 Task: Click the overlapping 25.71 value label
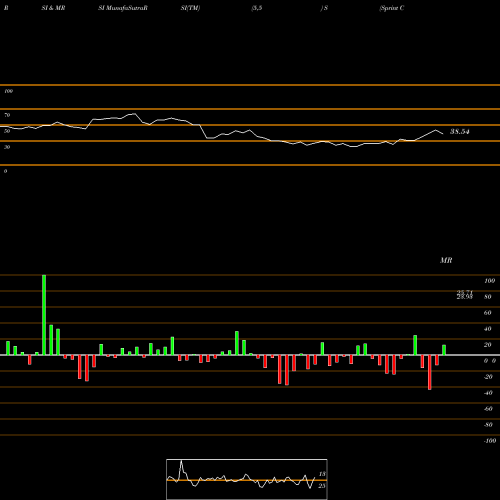(x=465, y=292)
